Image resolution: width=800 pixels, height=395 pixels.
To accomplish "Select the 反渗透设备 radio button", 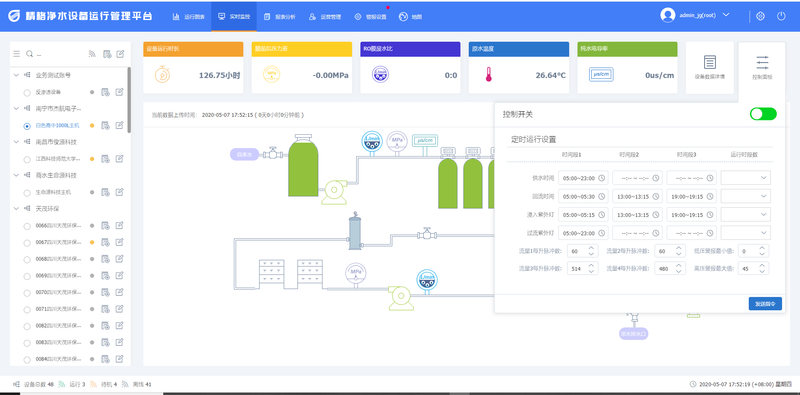I will (x=27, y=92).
